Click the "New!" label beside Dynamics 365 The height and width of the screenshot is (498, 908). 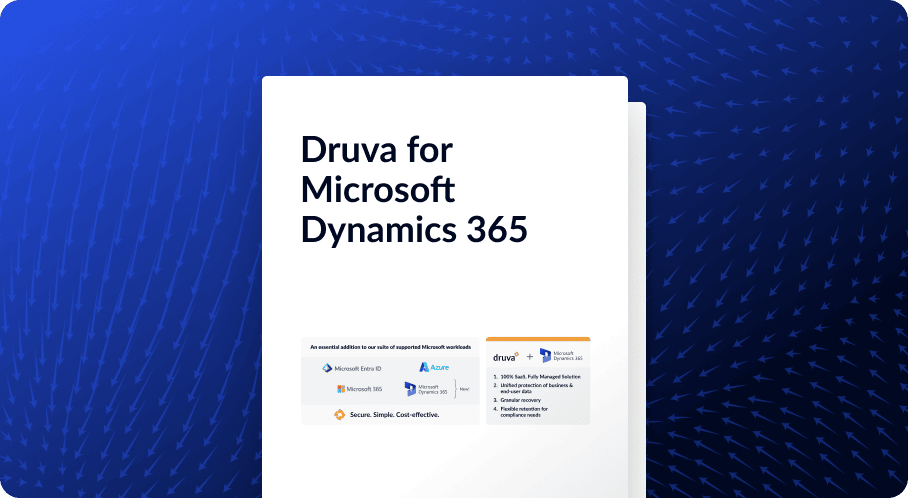coord(463,389)
